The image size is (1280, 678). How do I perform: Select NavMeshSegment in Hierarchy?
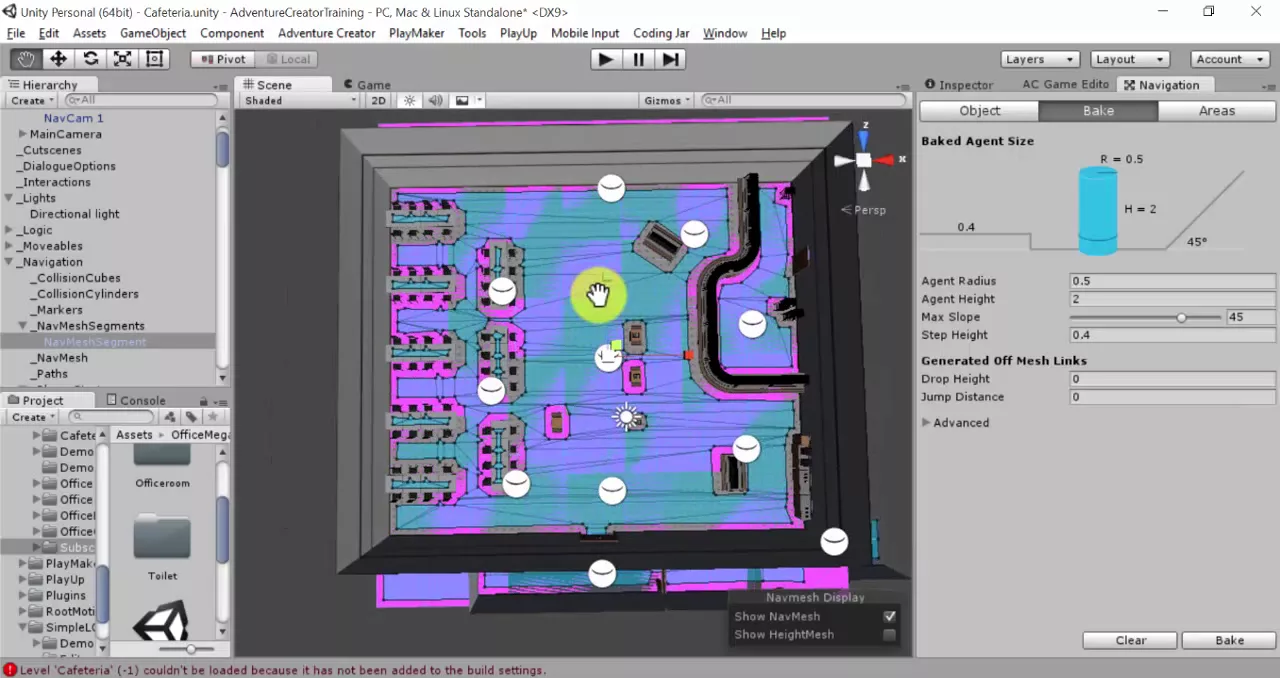[95, 342]
